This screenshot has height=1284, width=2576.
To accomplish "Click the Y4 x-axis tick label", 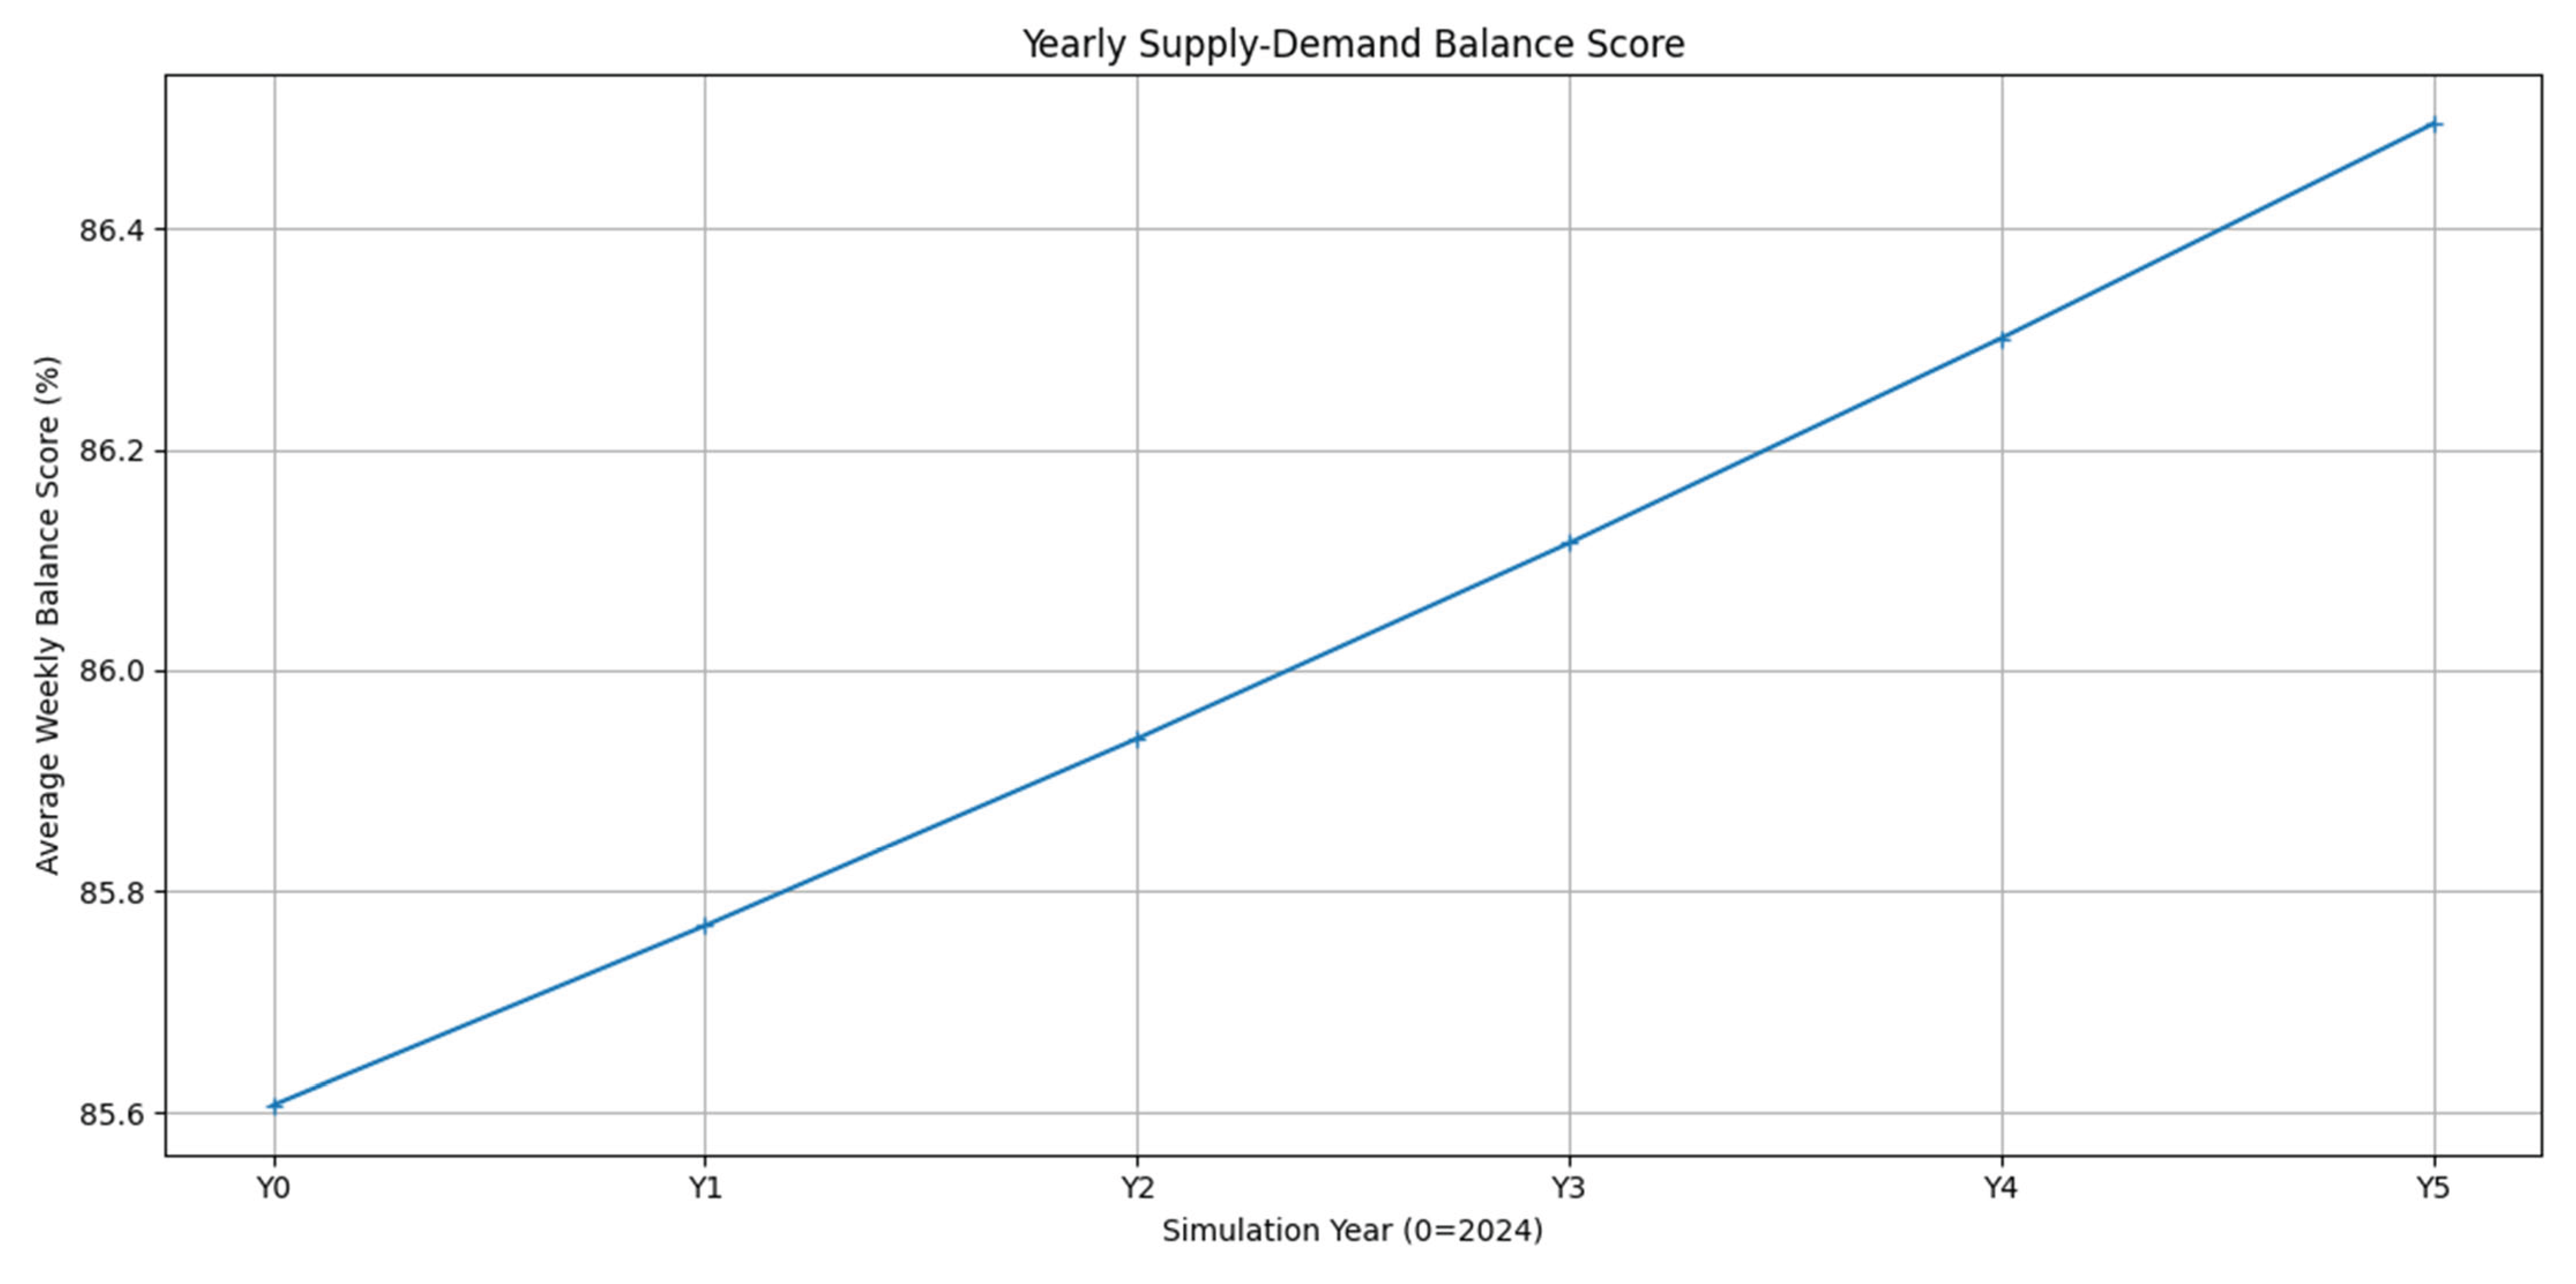I will click(x=2001, y=1188).
